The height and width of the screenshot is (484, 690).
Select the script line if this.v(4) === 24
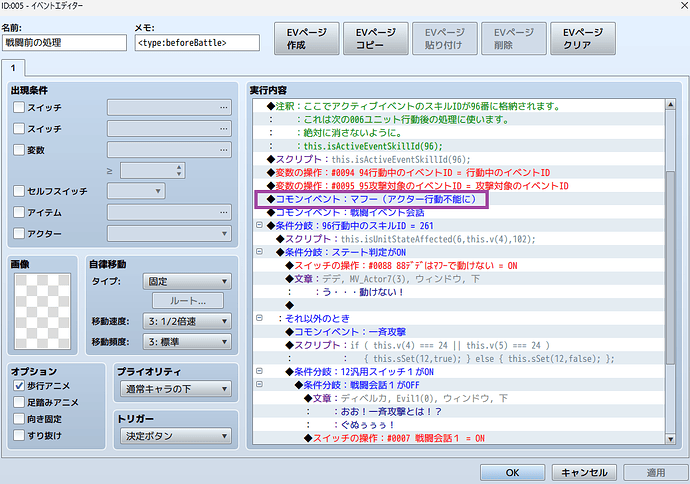point(459,345)
